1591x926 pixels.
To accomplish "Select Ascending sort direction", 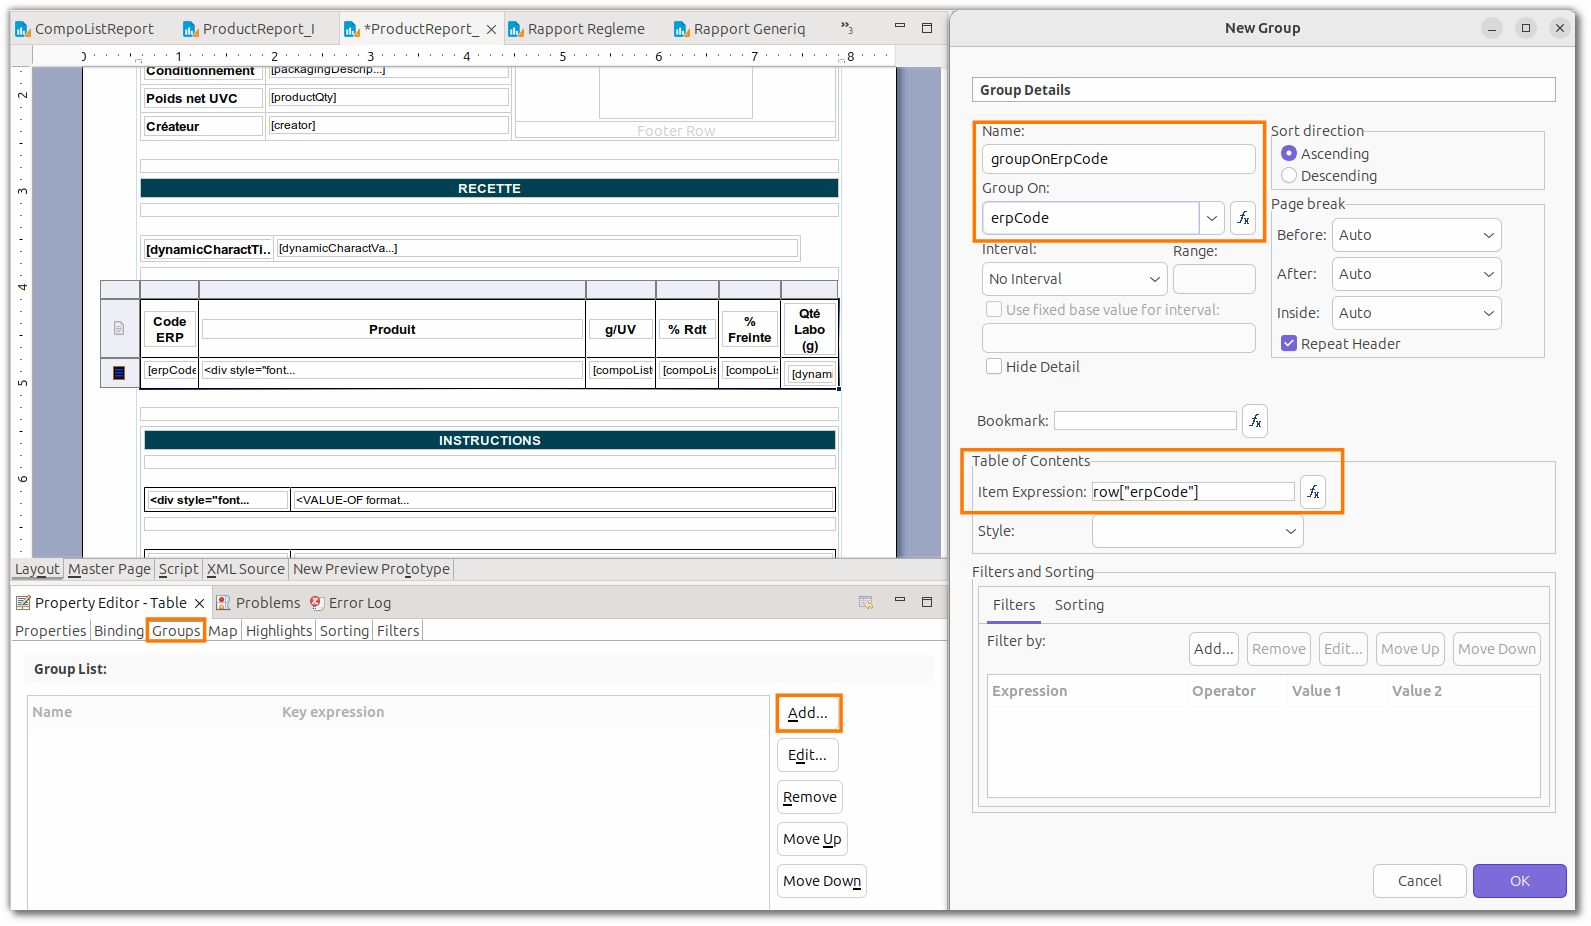I will tap(1289, 154).
